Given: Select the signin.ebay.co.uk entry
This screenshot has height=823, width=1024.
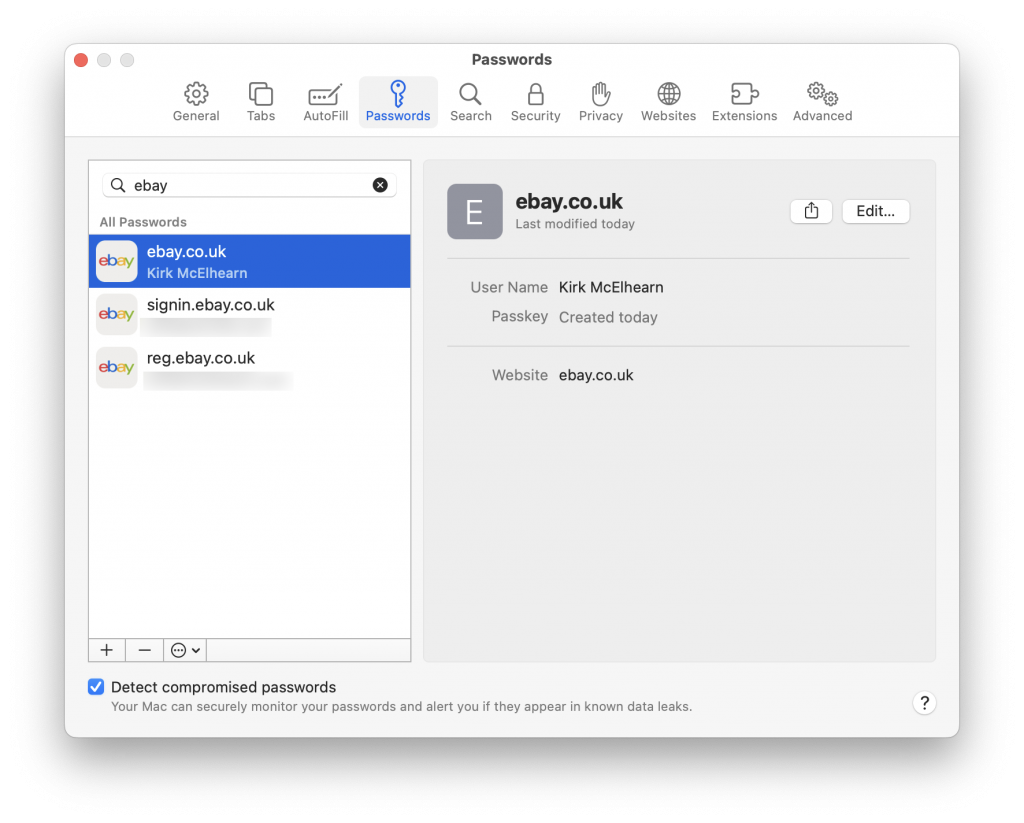Looking at the screenshot, I should (x=249, y=314).
